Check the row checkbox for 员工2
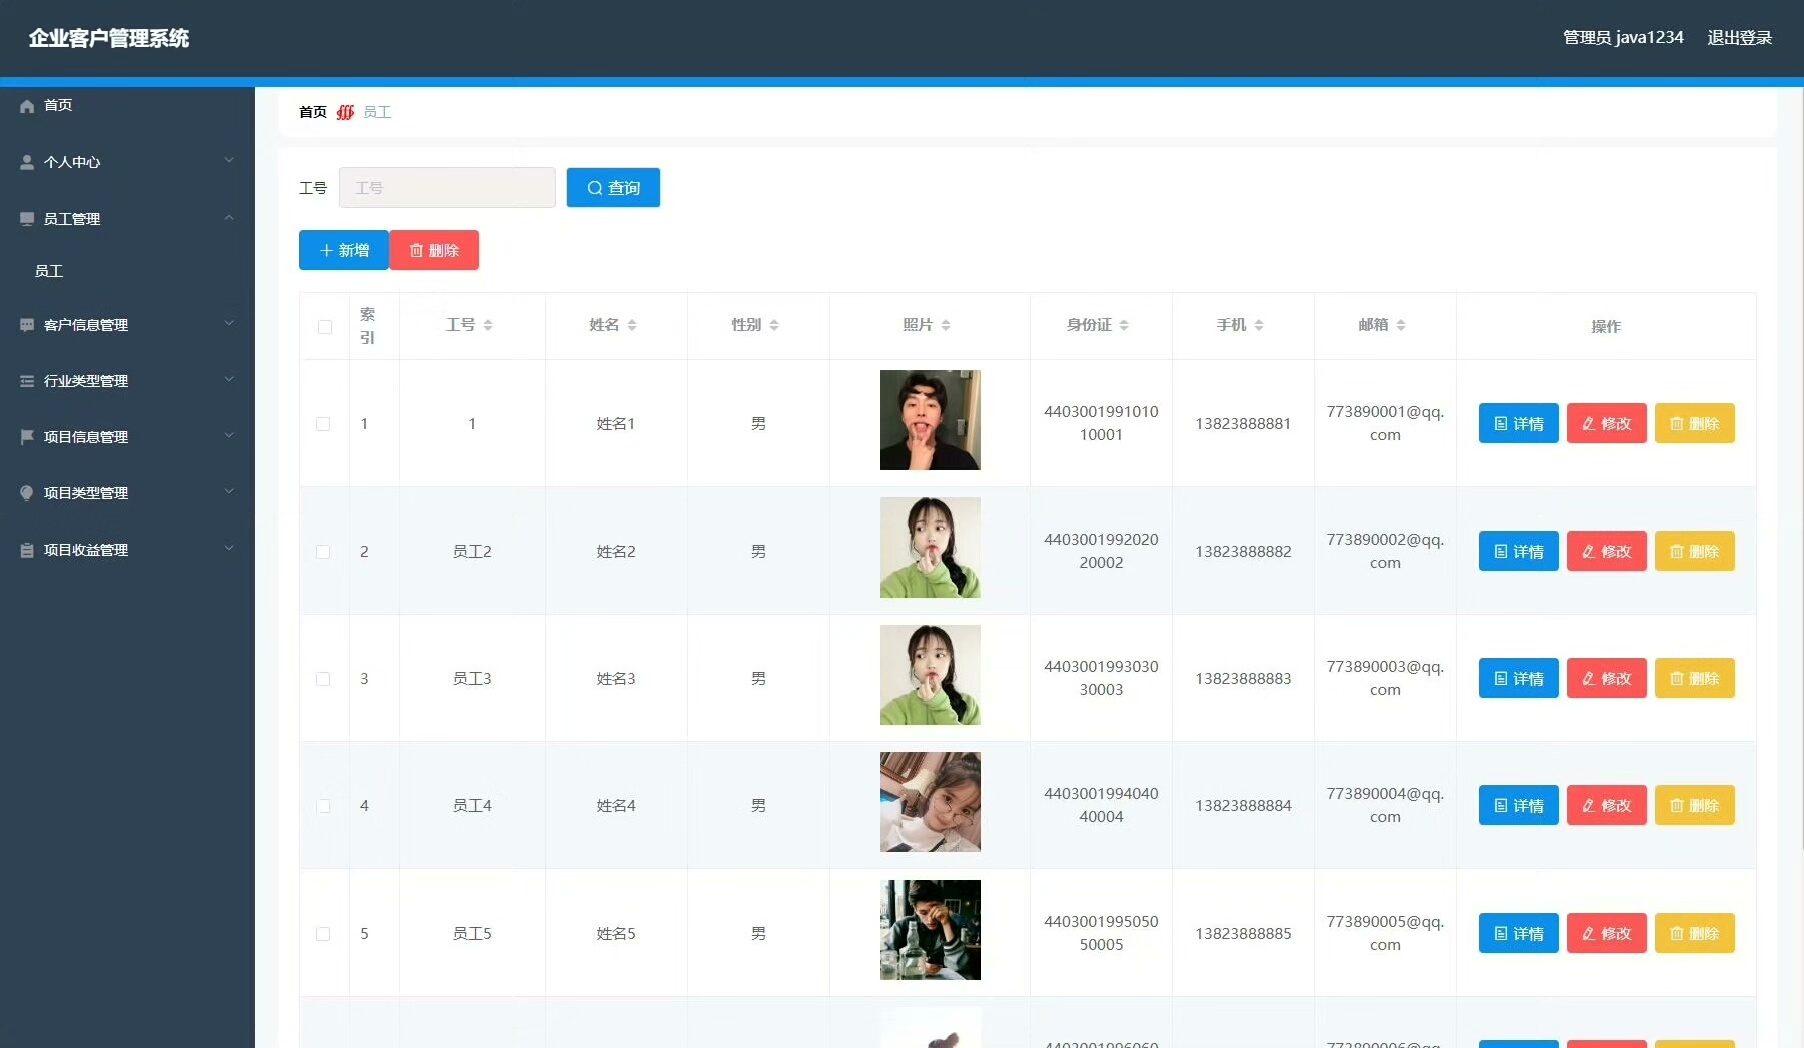Image resolution: width=1804 pixels, height=1048 pixels. pos(323,552)
